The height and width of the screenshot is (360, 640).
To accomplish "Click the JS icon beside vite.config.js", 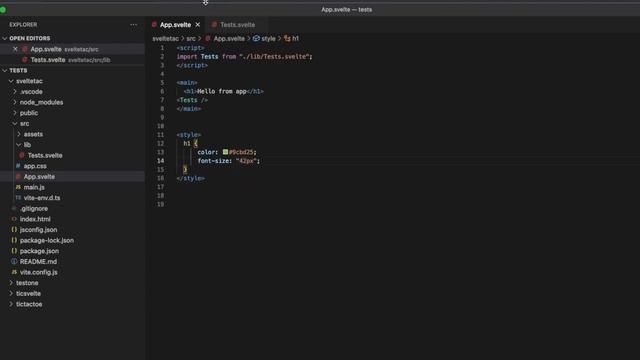I will (x=14, y=272).
